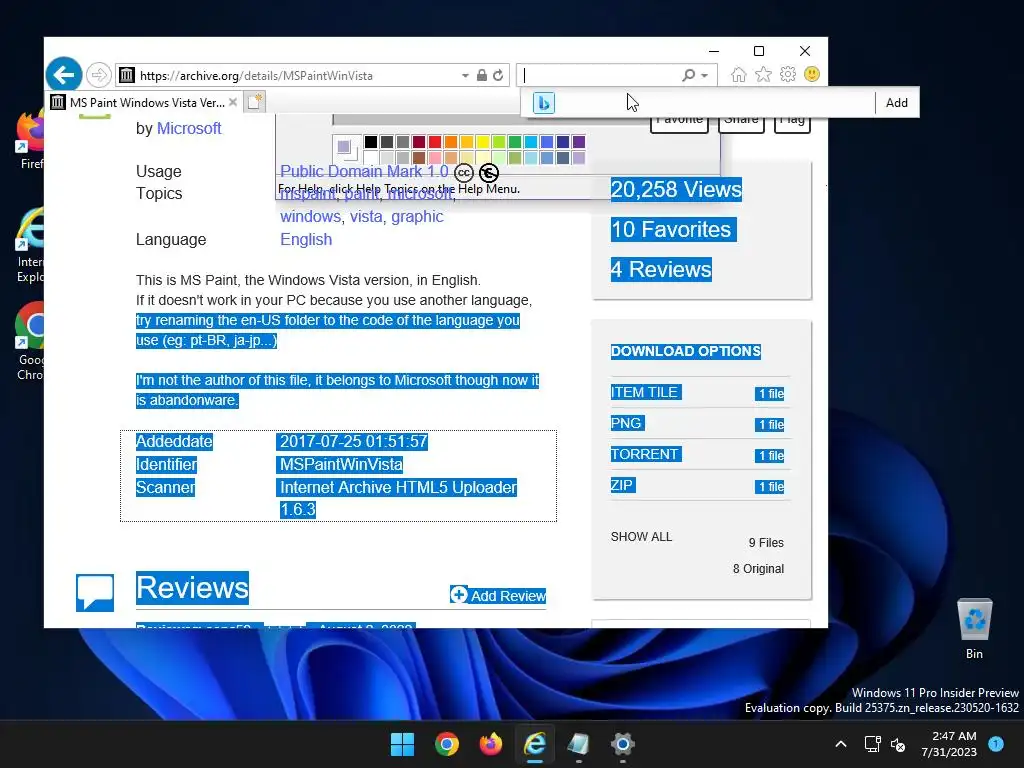The width and height of the screenshot is (1024, 768).
Task: Open the Recycle Bin on the desktop
Action: tap(974, 628)
